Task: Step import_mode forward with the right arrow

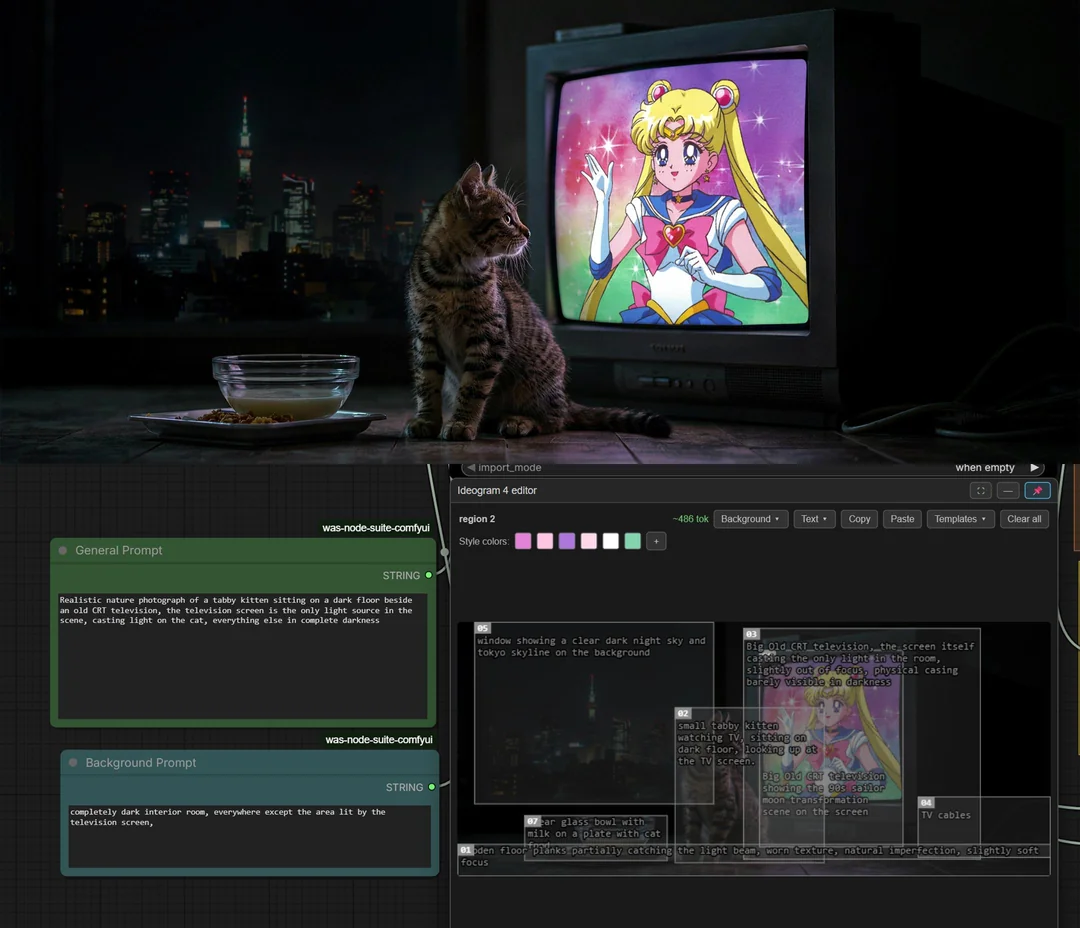Action: 1034,468
